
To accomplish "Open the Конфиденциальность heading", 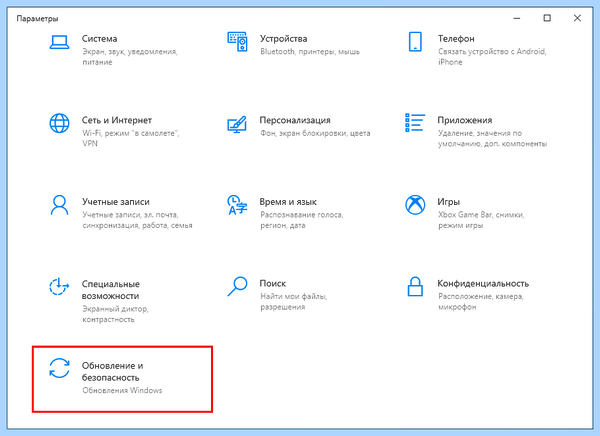I will 483,284.
